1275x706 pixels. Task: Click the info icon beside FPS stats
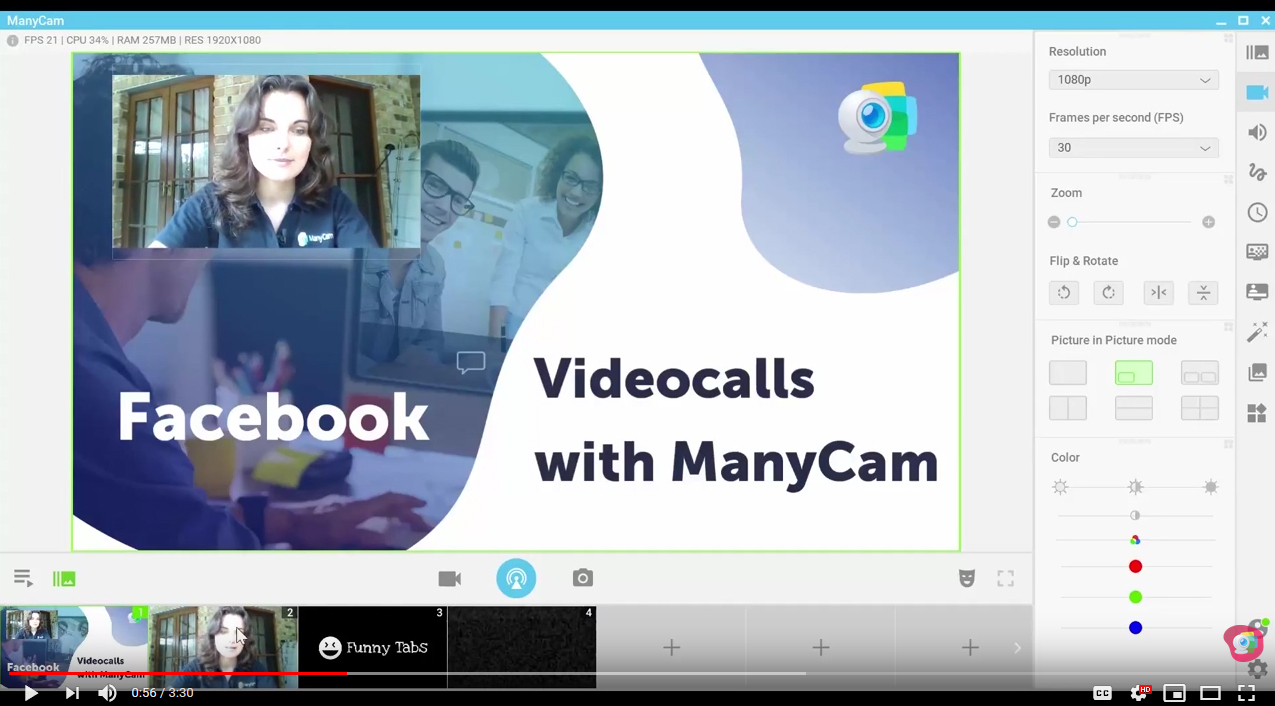coord(12,41)
